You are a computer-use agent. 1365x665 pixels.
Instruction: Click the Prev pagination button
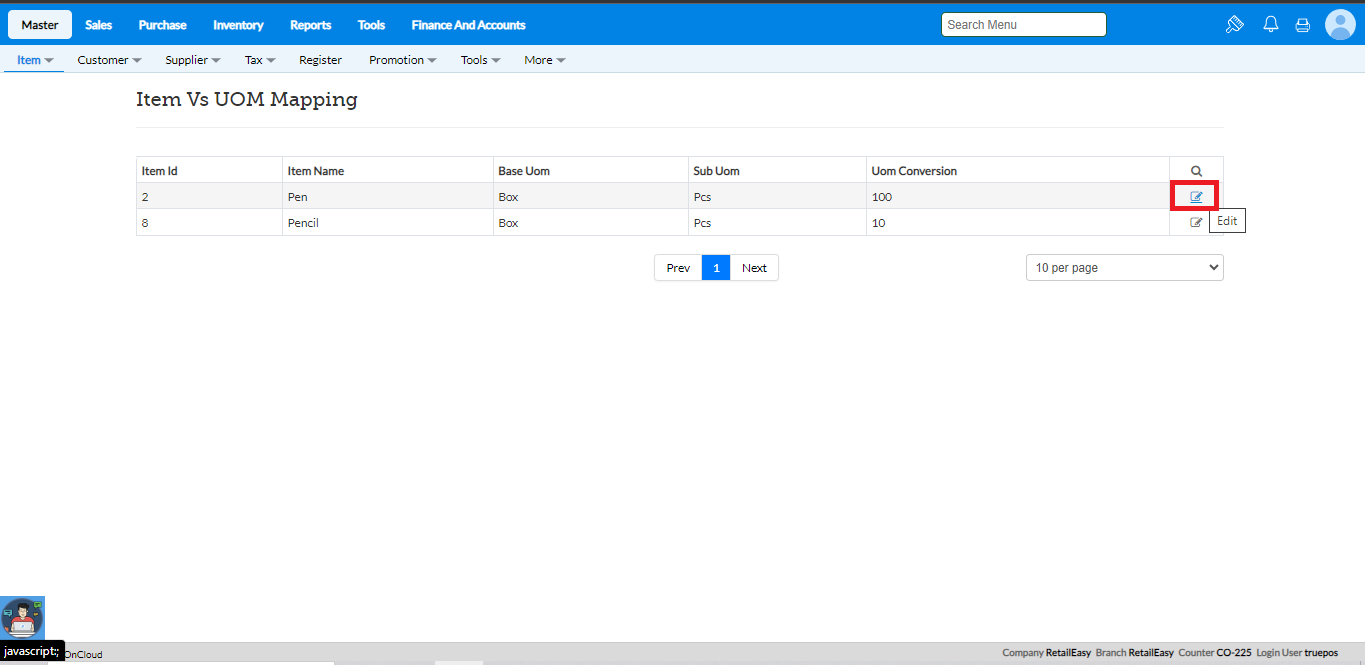pyautogui.click(x=678, y=268)
